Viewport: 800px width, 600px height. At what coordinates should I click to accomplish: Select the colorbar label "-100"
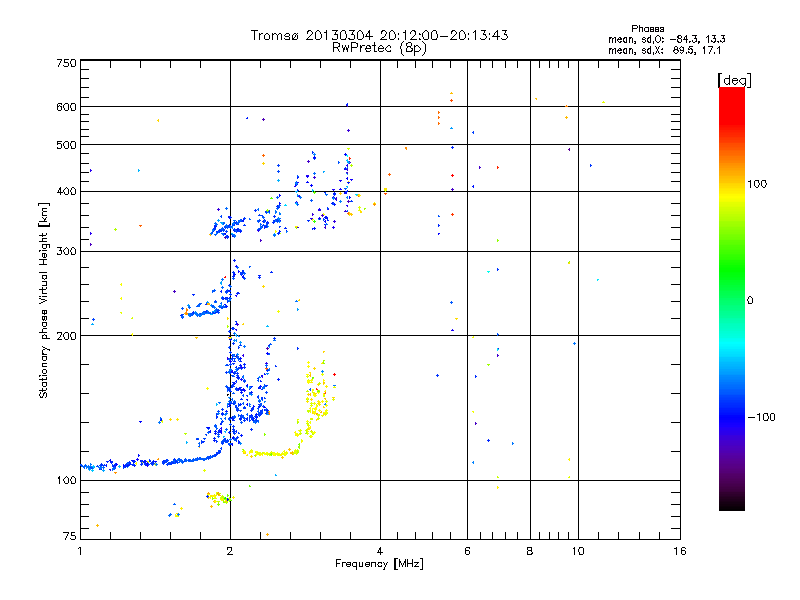[x=761, y=417]
